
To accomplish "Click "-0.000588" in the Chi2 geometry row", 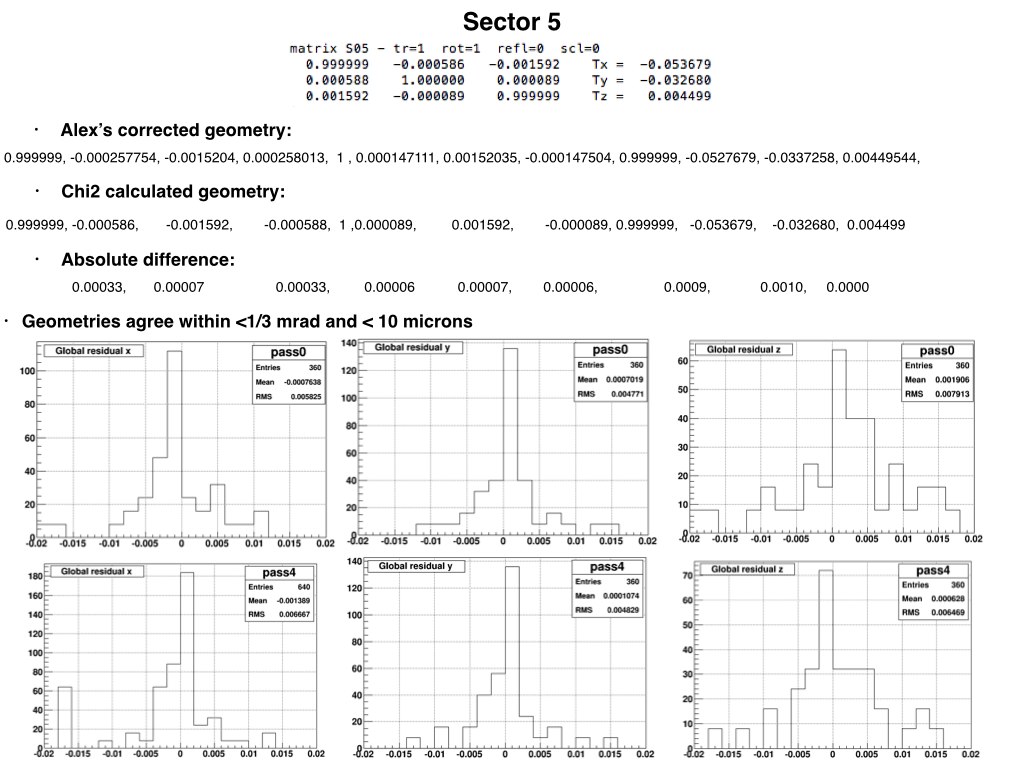I will (296, 225).
